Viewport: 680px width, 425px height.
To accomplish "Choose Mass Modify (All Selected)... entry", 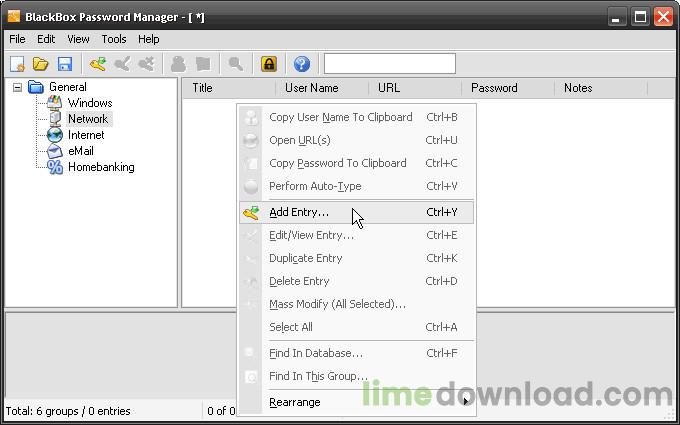I will [356, 304].
